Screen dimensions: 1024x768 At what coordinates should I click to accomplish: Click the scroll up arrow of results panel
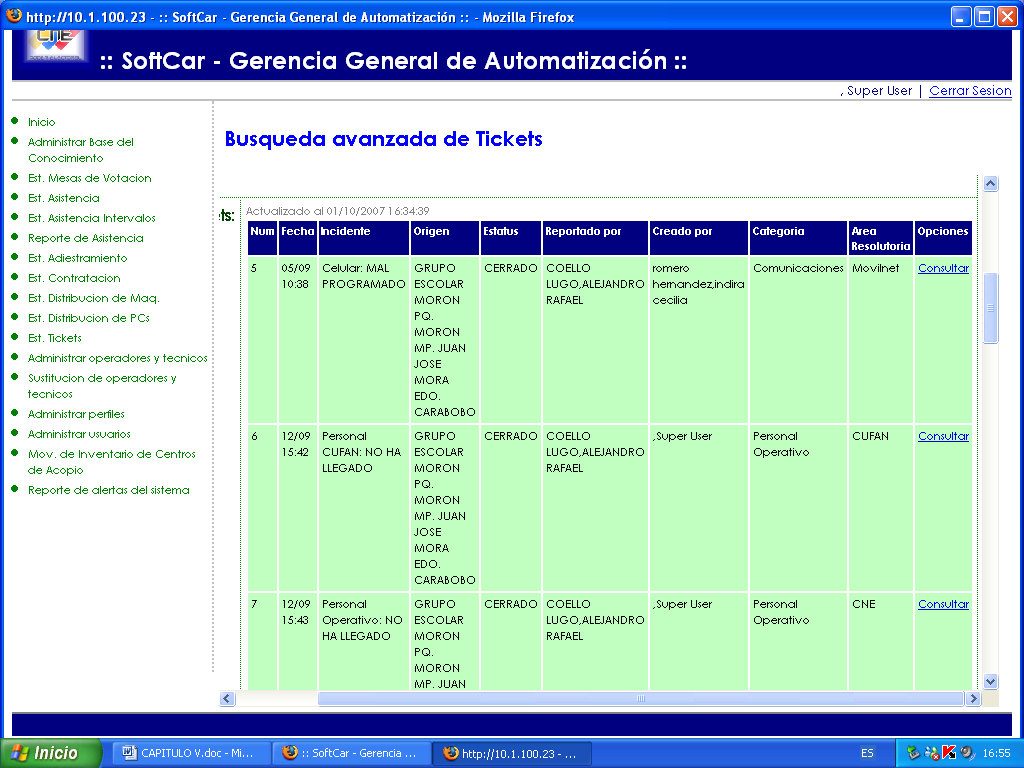point(990,184)
